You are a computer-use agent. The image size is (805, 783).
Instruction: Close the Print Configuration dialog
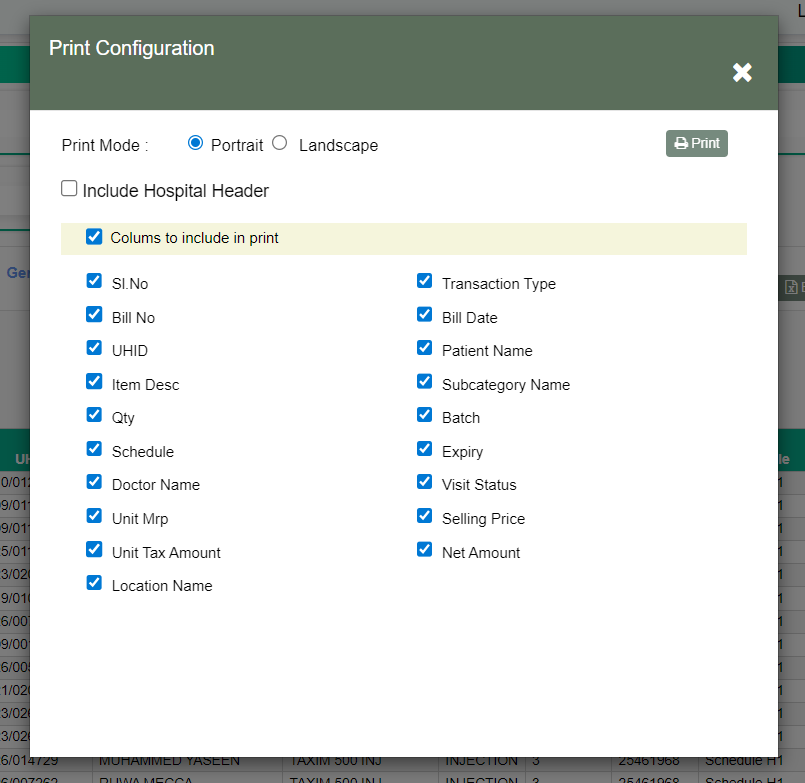tap(742, 72)
